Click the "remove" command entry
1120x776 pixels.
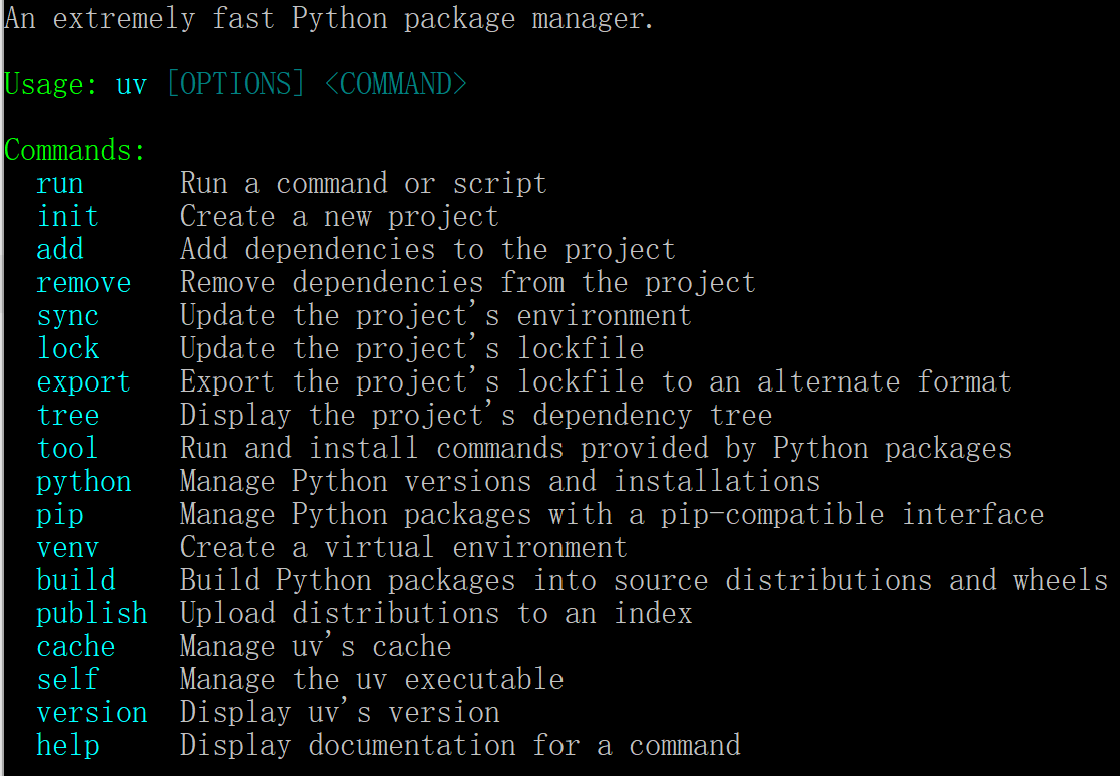tap(84, 283)
